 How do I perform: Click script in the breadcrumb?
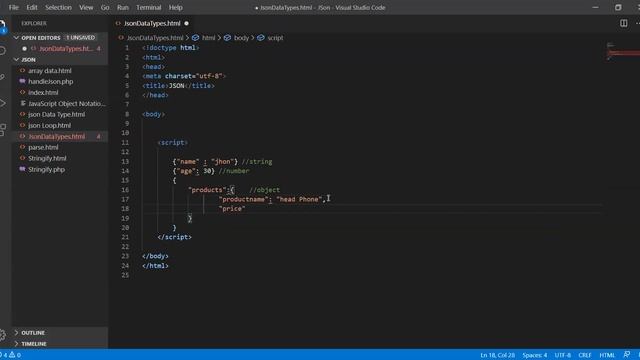[275, 38]
